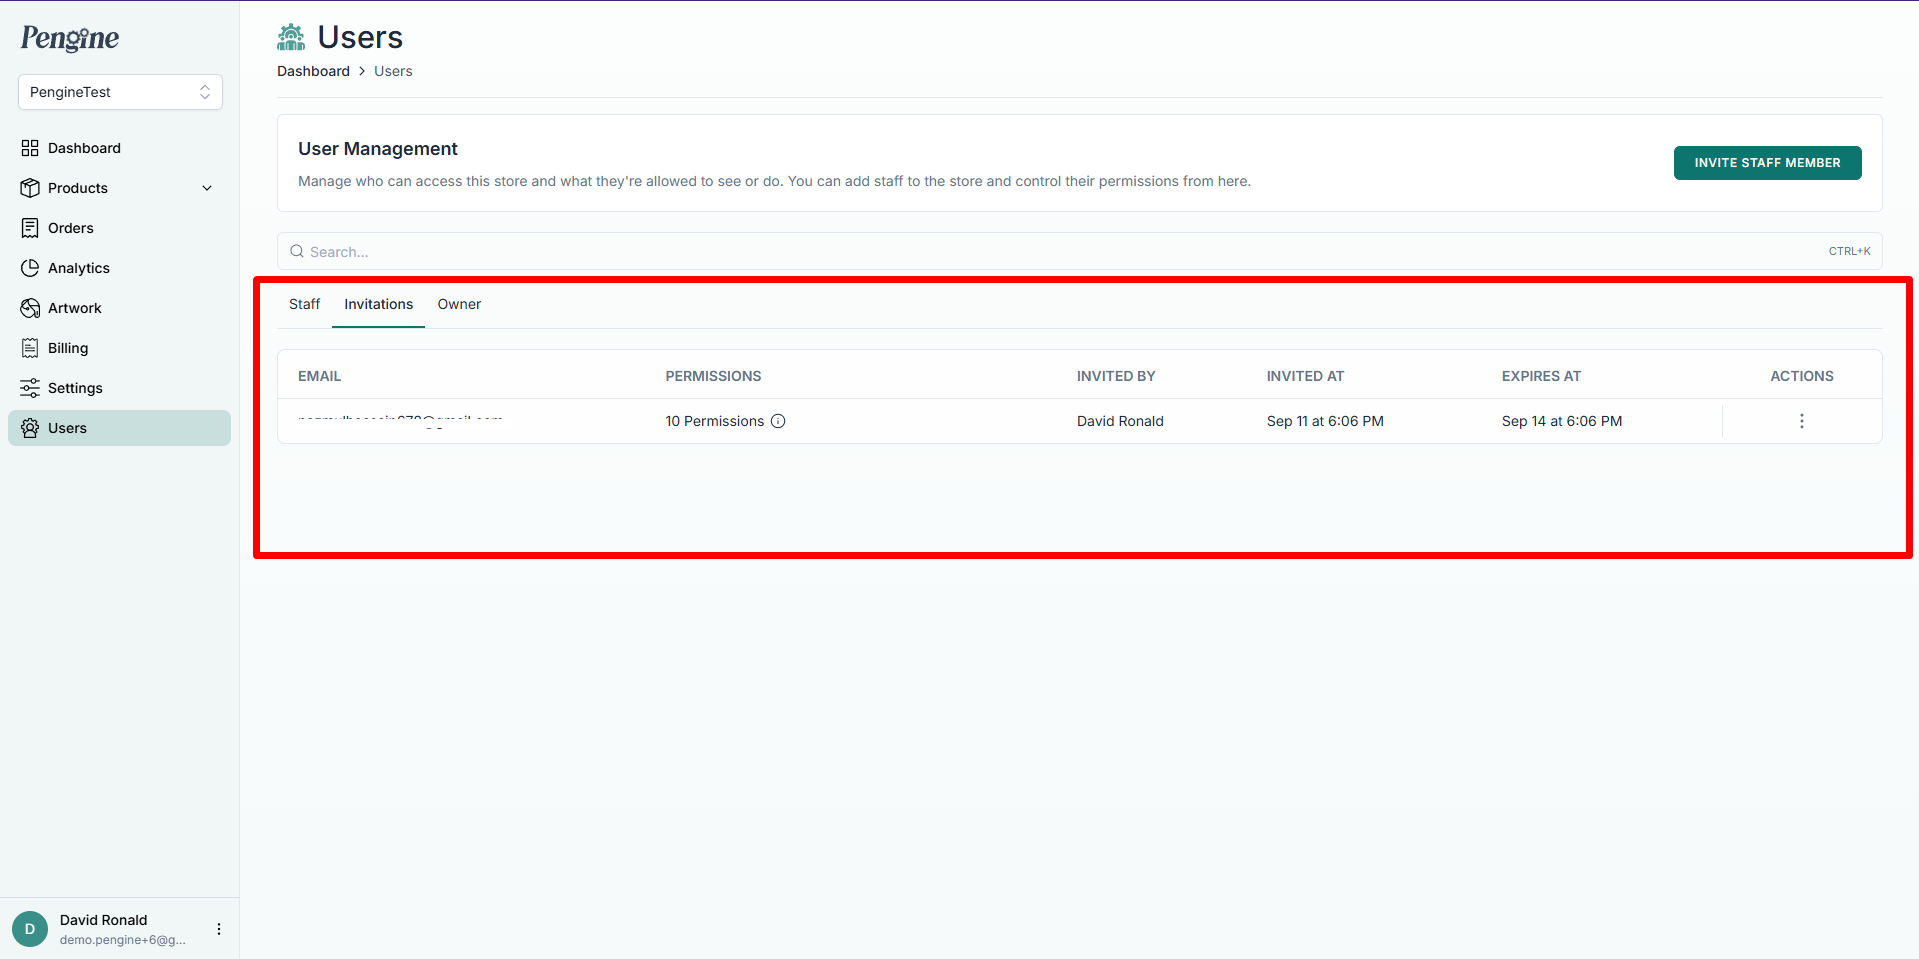Click the Billing invoice icon
1919x959 pixels.
[x=30, y=348]
